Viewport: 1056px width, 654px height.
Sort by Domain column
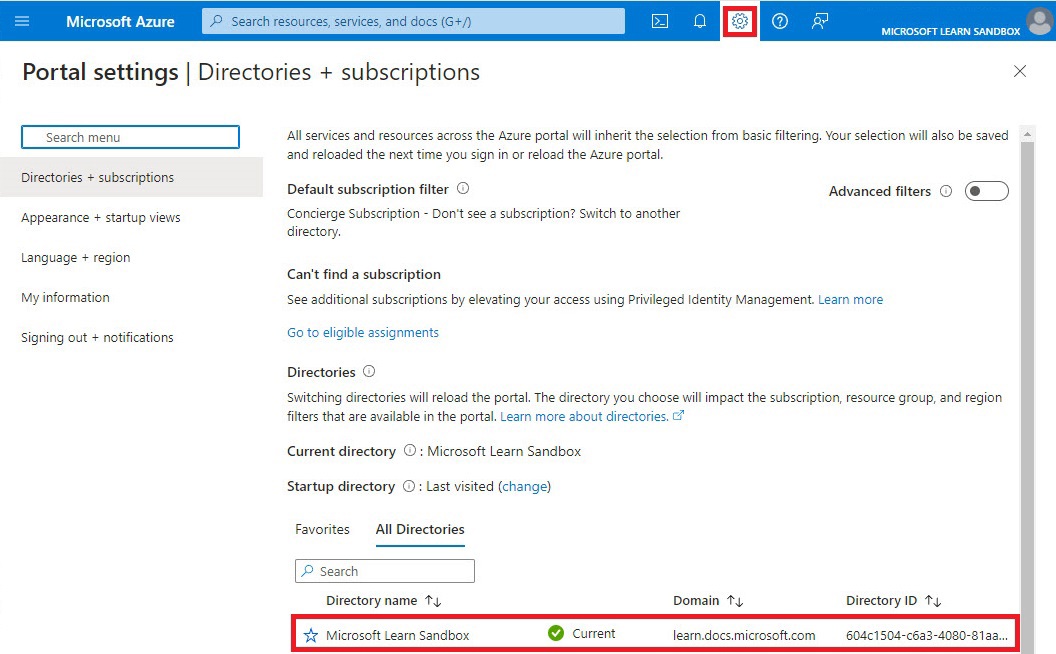tap(708, 601)
